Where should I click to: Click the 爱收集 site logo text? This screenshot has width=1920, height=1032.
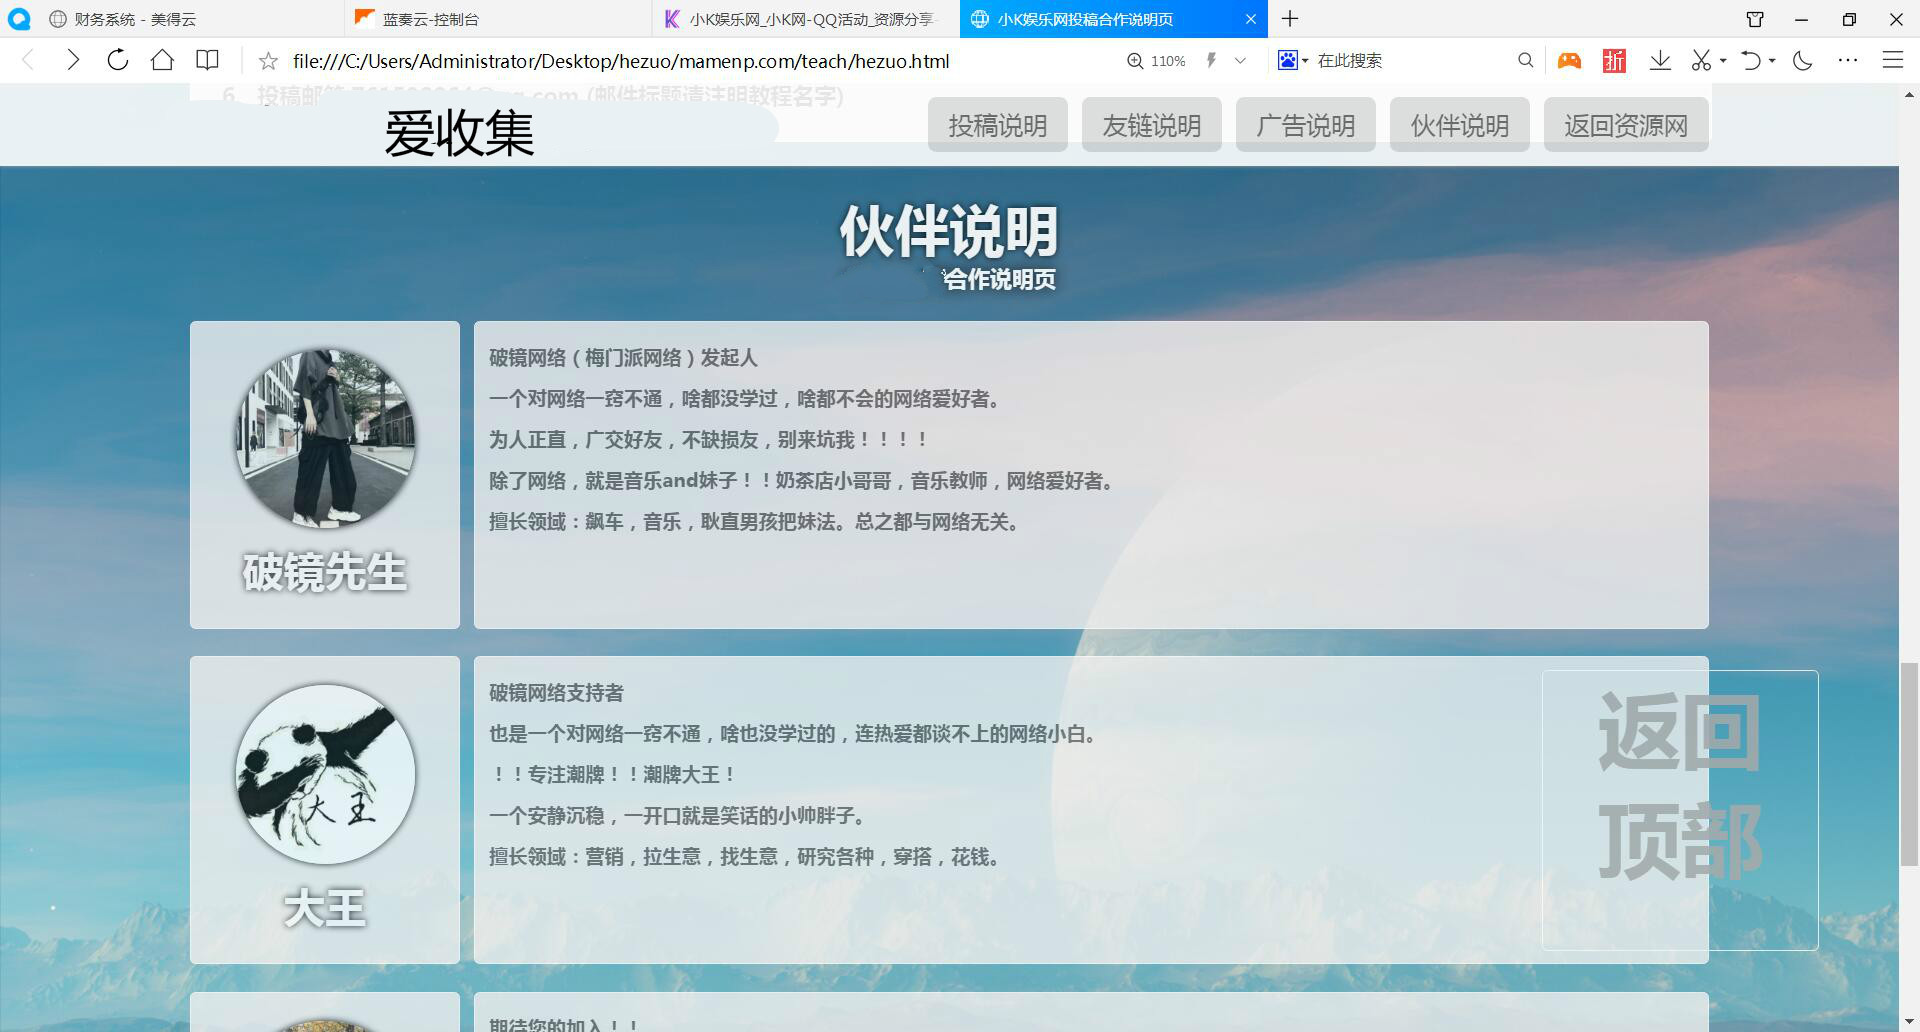pos(460,133)
